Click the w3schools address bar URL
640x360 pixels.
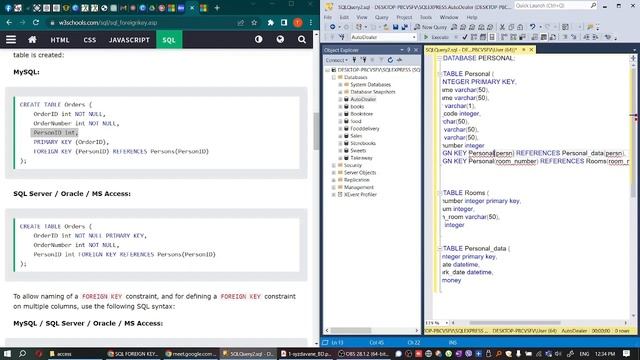click(108, 23)
